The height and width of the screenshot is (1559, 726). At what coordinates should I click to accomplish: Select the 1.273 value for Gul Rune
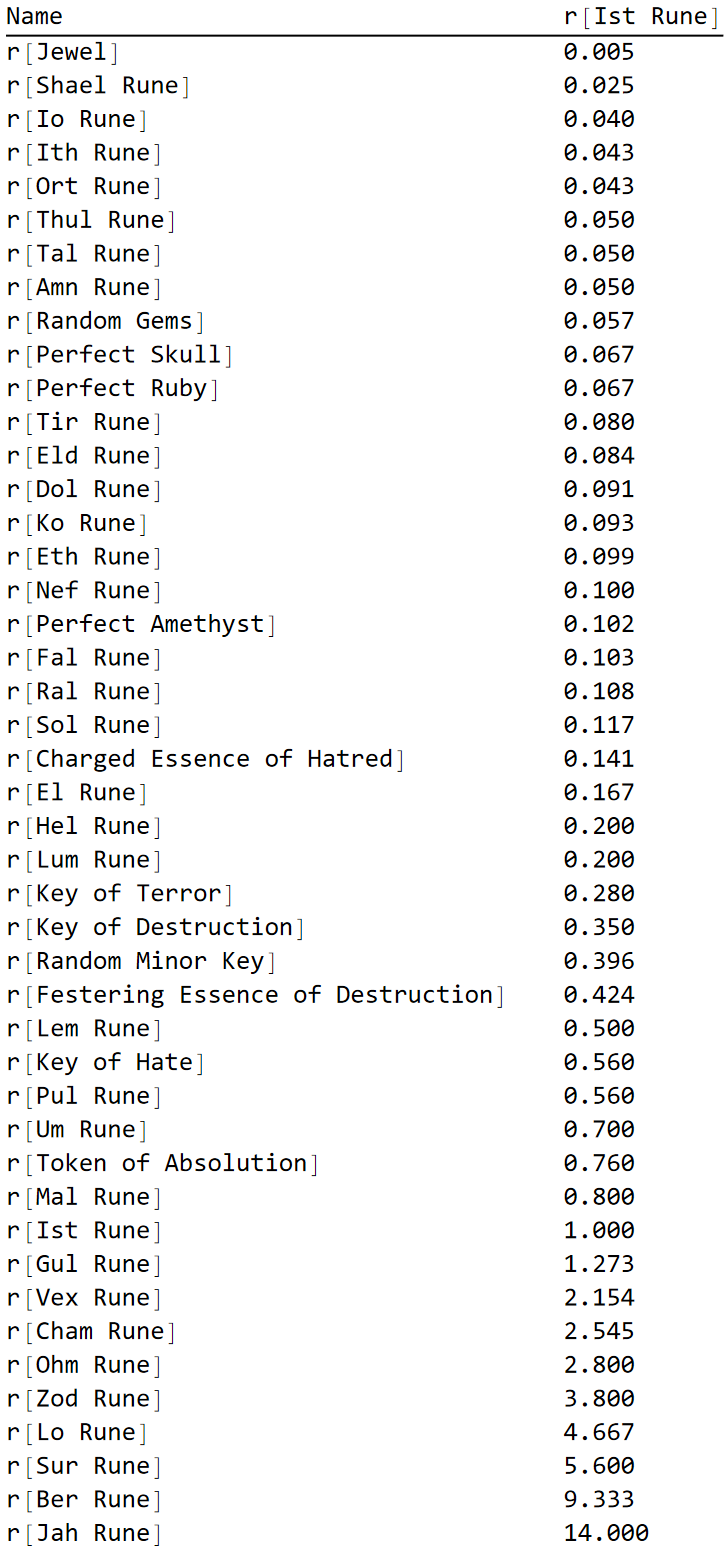(599, 1264)
